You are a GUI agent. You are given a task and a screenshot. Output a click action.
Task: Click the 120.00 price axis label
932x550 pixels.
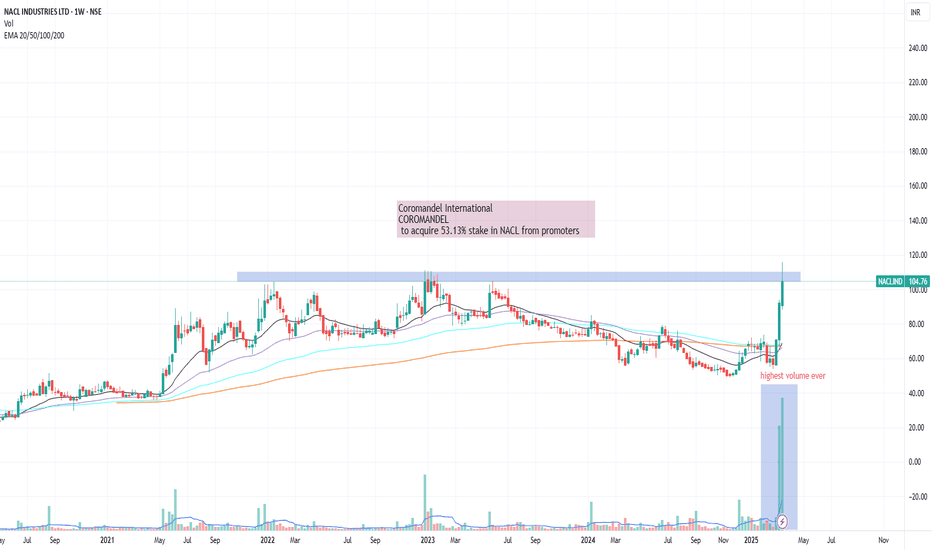[x=918, y=255]
